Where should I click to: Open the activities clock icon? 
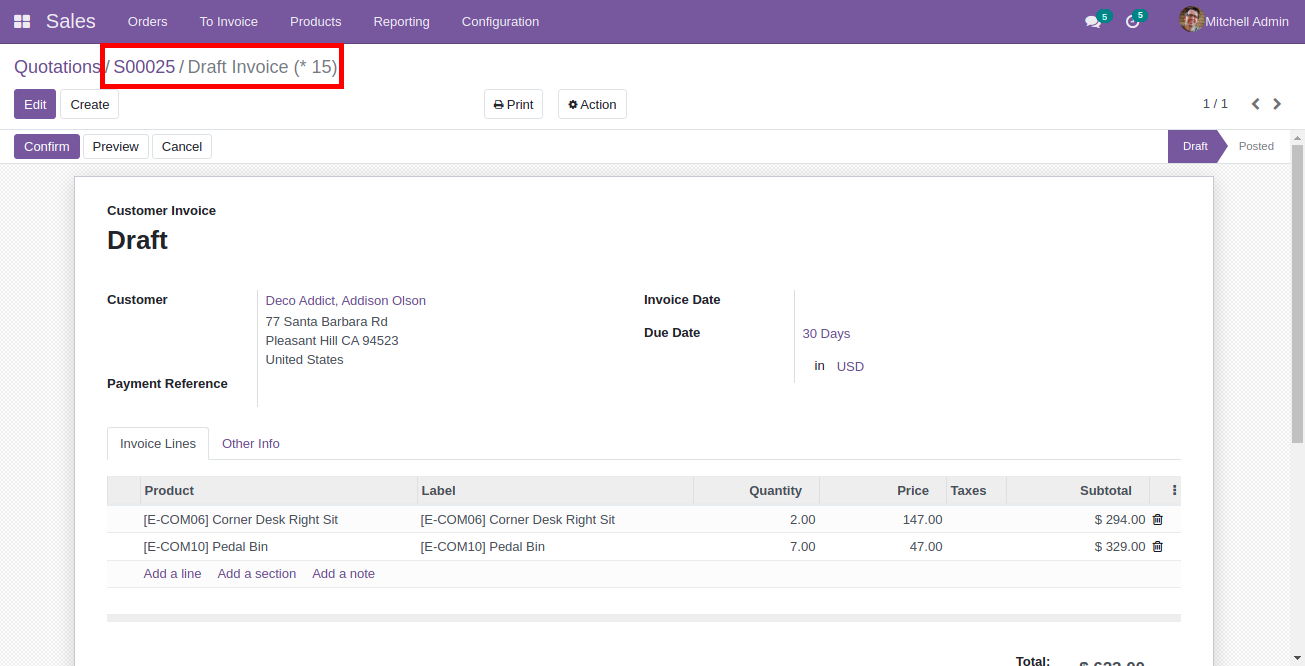click(1132, 21)
